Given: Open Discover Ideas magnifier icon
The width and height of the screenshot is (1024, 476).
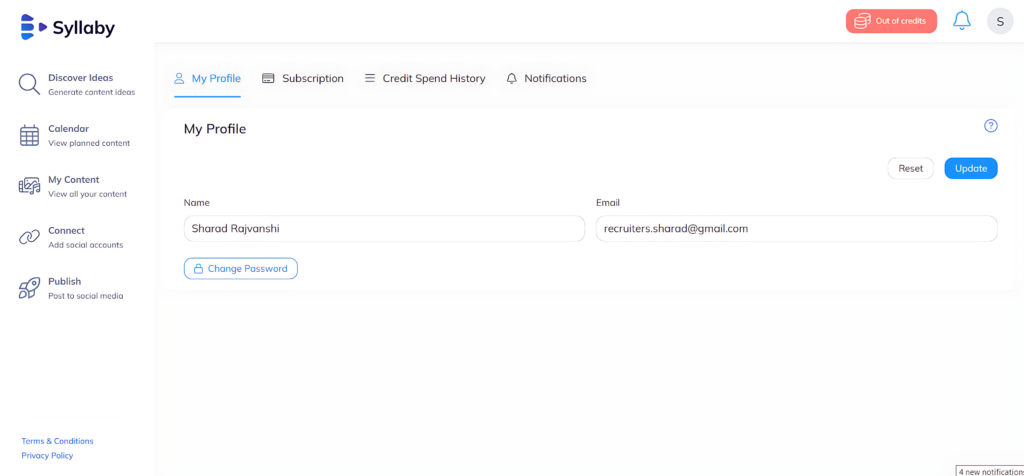Looking at the screenshot, I should 29,85.
